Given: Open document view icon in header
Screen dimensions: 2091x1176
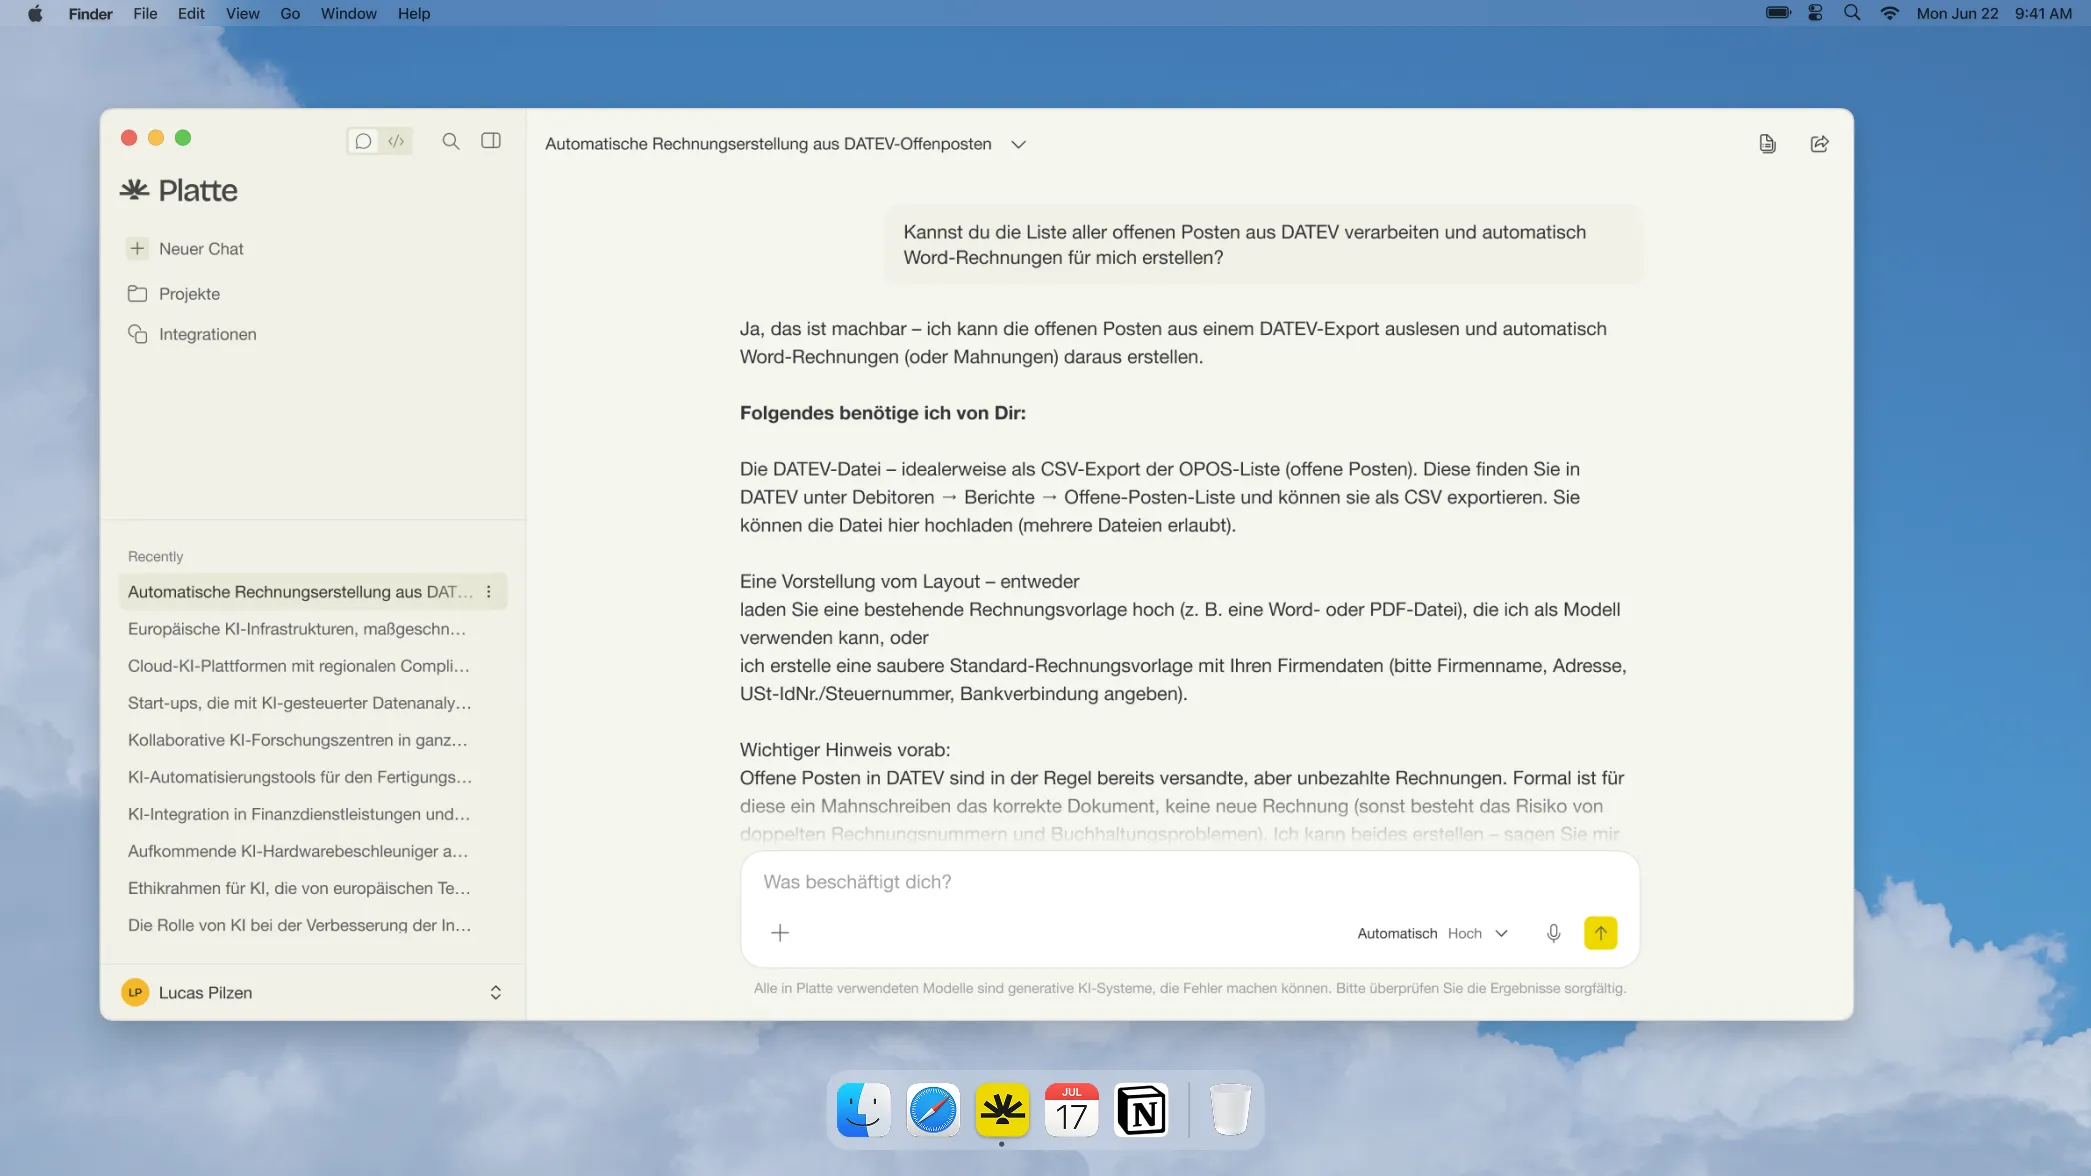Looking at the screenshot, I should [1767, 144].
